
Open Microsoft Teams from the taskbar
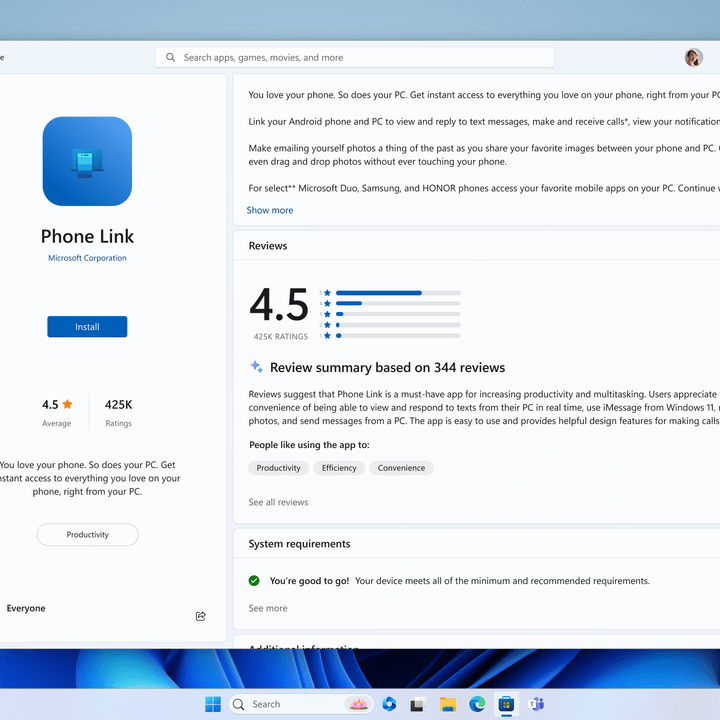tap(535, 704)
